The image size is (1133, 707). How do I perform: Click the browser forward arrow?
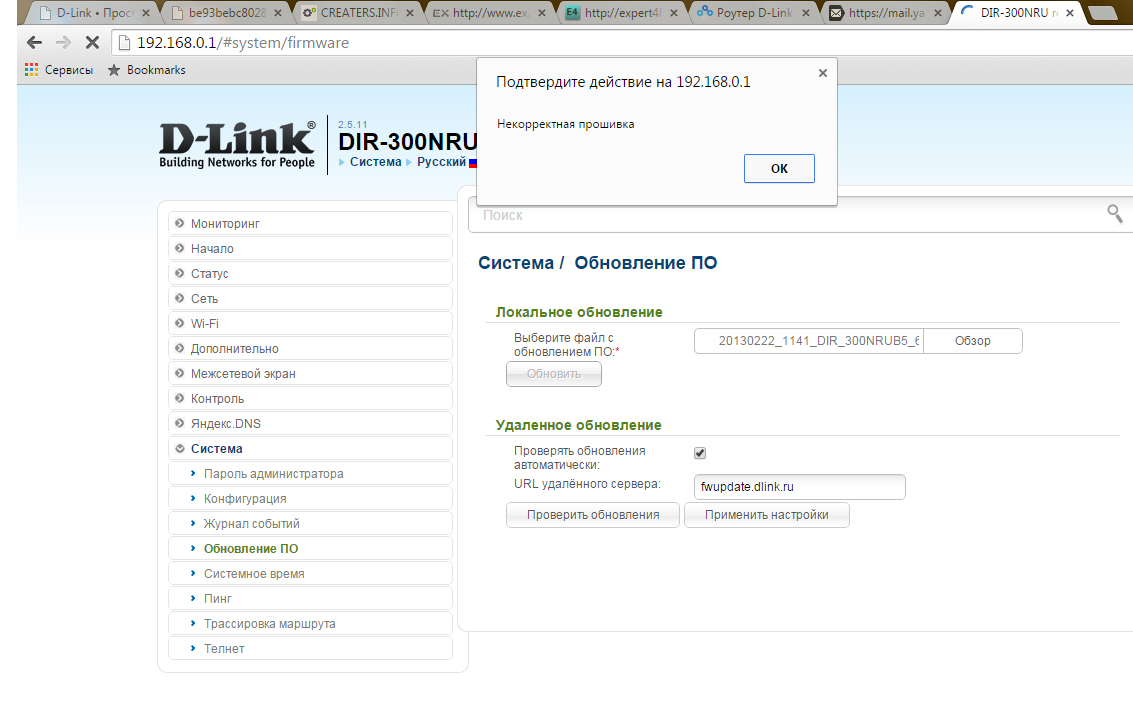coord(64,43)
